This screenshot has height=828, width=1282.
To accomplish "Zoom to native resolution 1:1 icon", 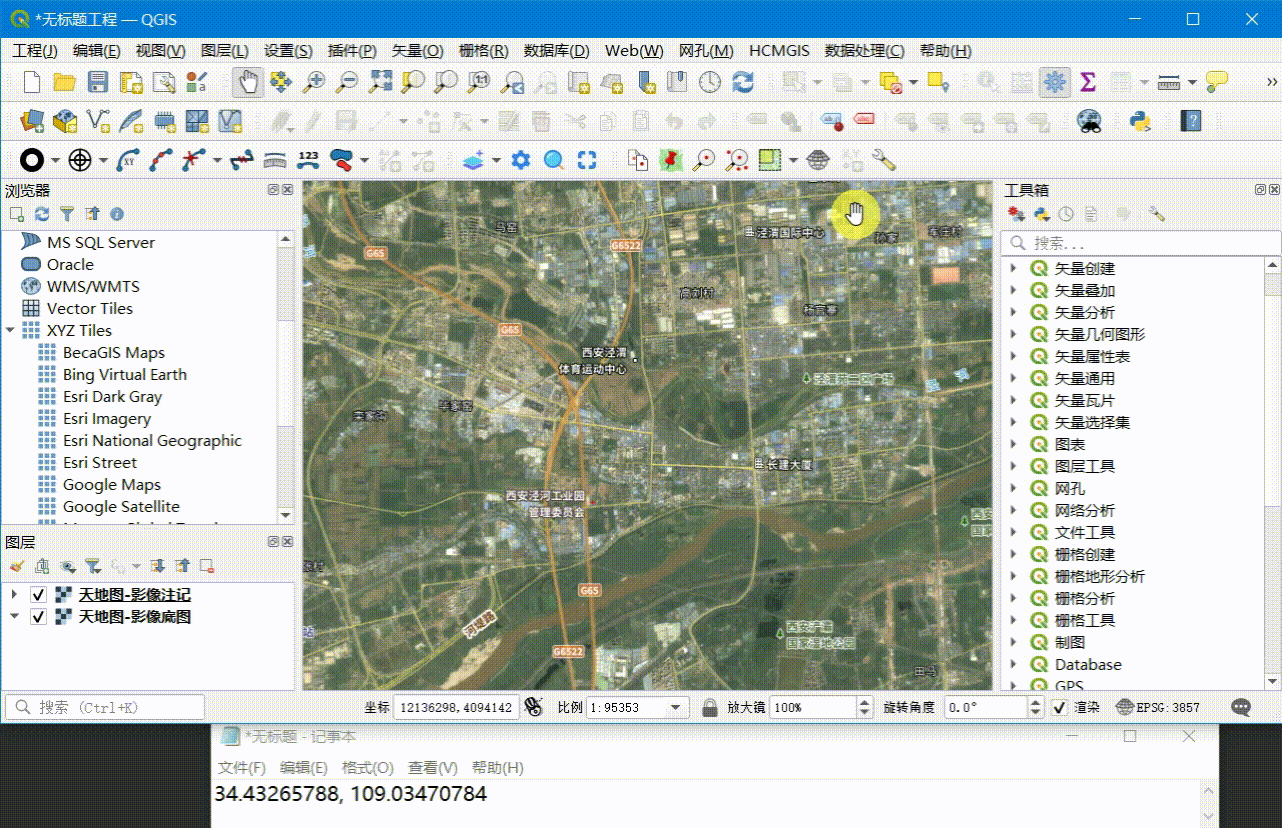I will point(479,82).
